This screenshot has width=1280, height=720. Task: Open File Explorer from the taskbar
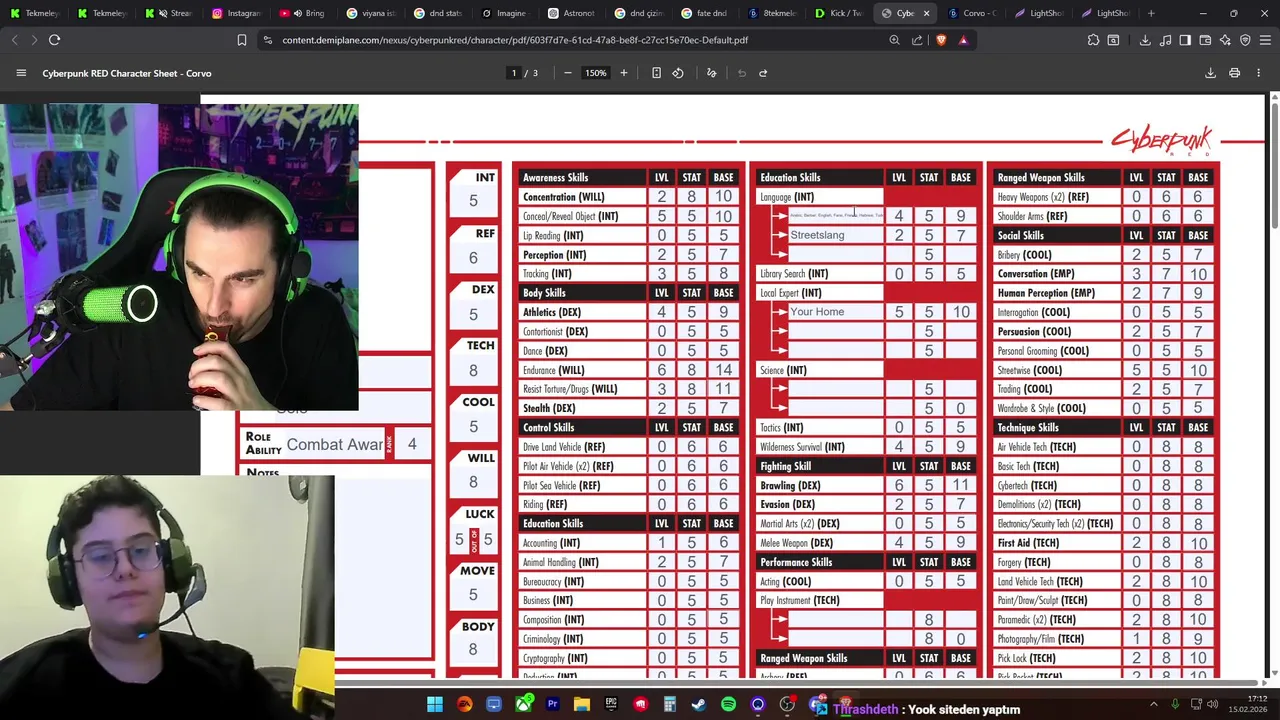[581, 704]
